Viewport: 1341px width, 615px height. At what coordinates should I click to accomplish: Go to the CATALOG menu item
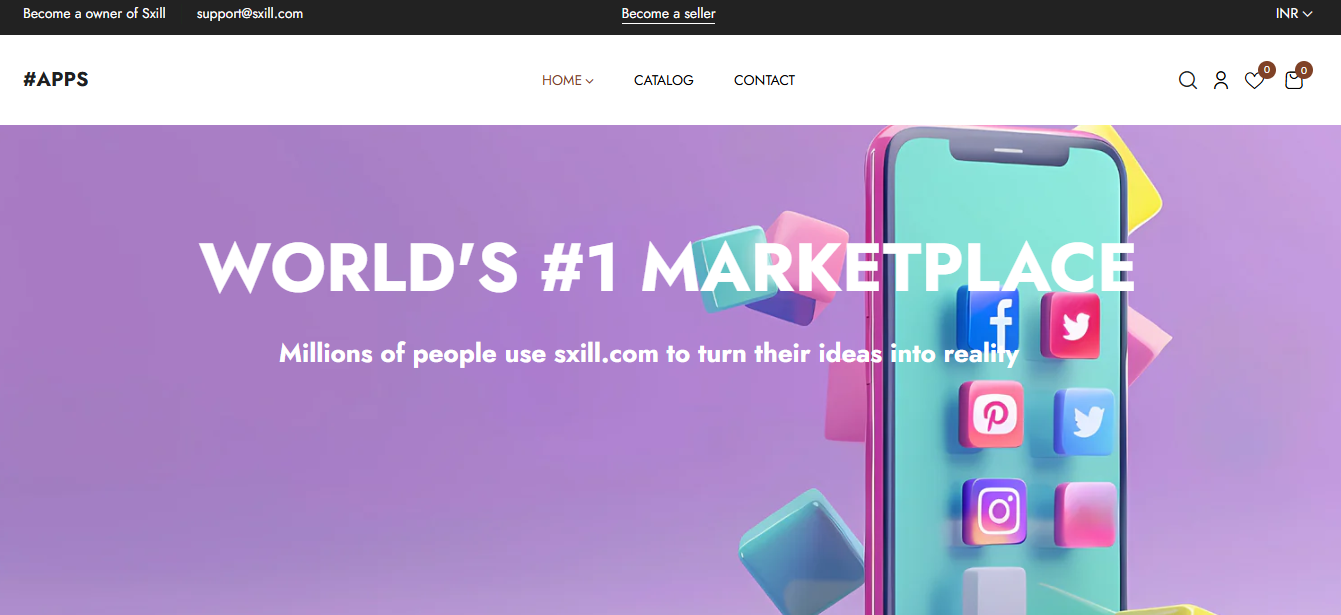[x=664, y=80]
